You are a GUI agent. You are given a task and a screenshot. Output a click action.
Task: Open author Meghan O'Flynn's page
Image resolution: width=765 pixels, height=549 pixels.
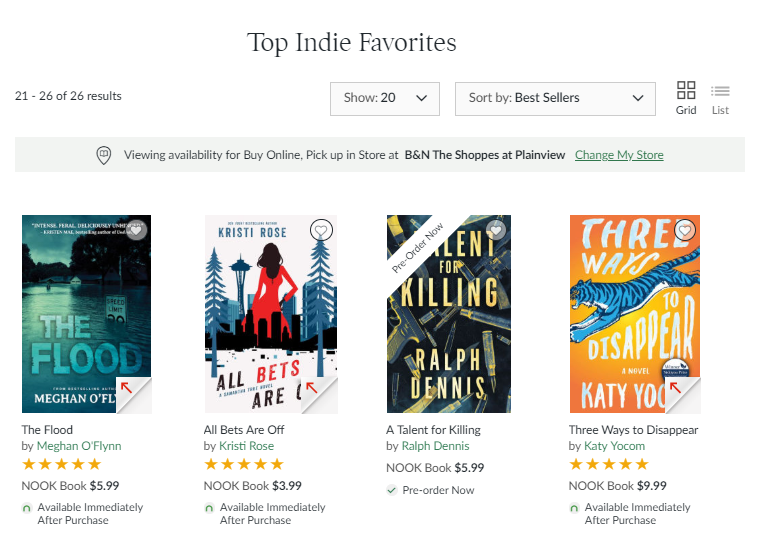tap(79, 446)
